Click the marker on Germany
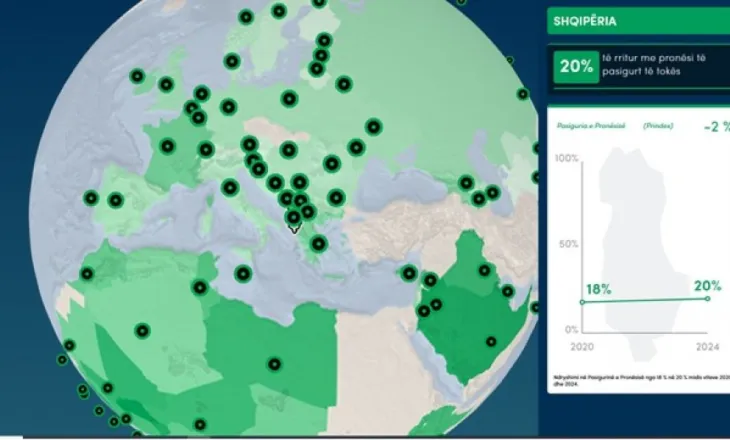Viewport: 730px width, 440px height. click(229, 107)
